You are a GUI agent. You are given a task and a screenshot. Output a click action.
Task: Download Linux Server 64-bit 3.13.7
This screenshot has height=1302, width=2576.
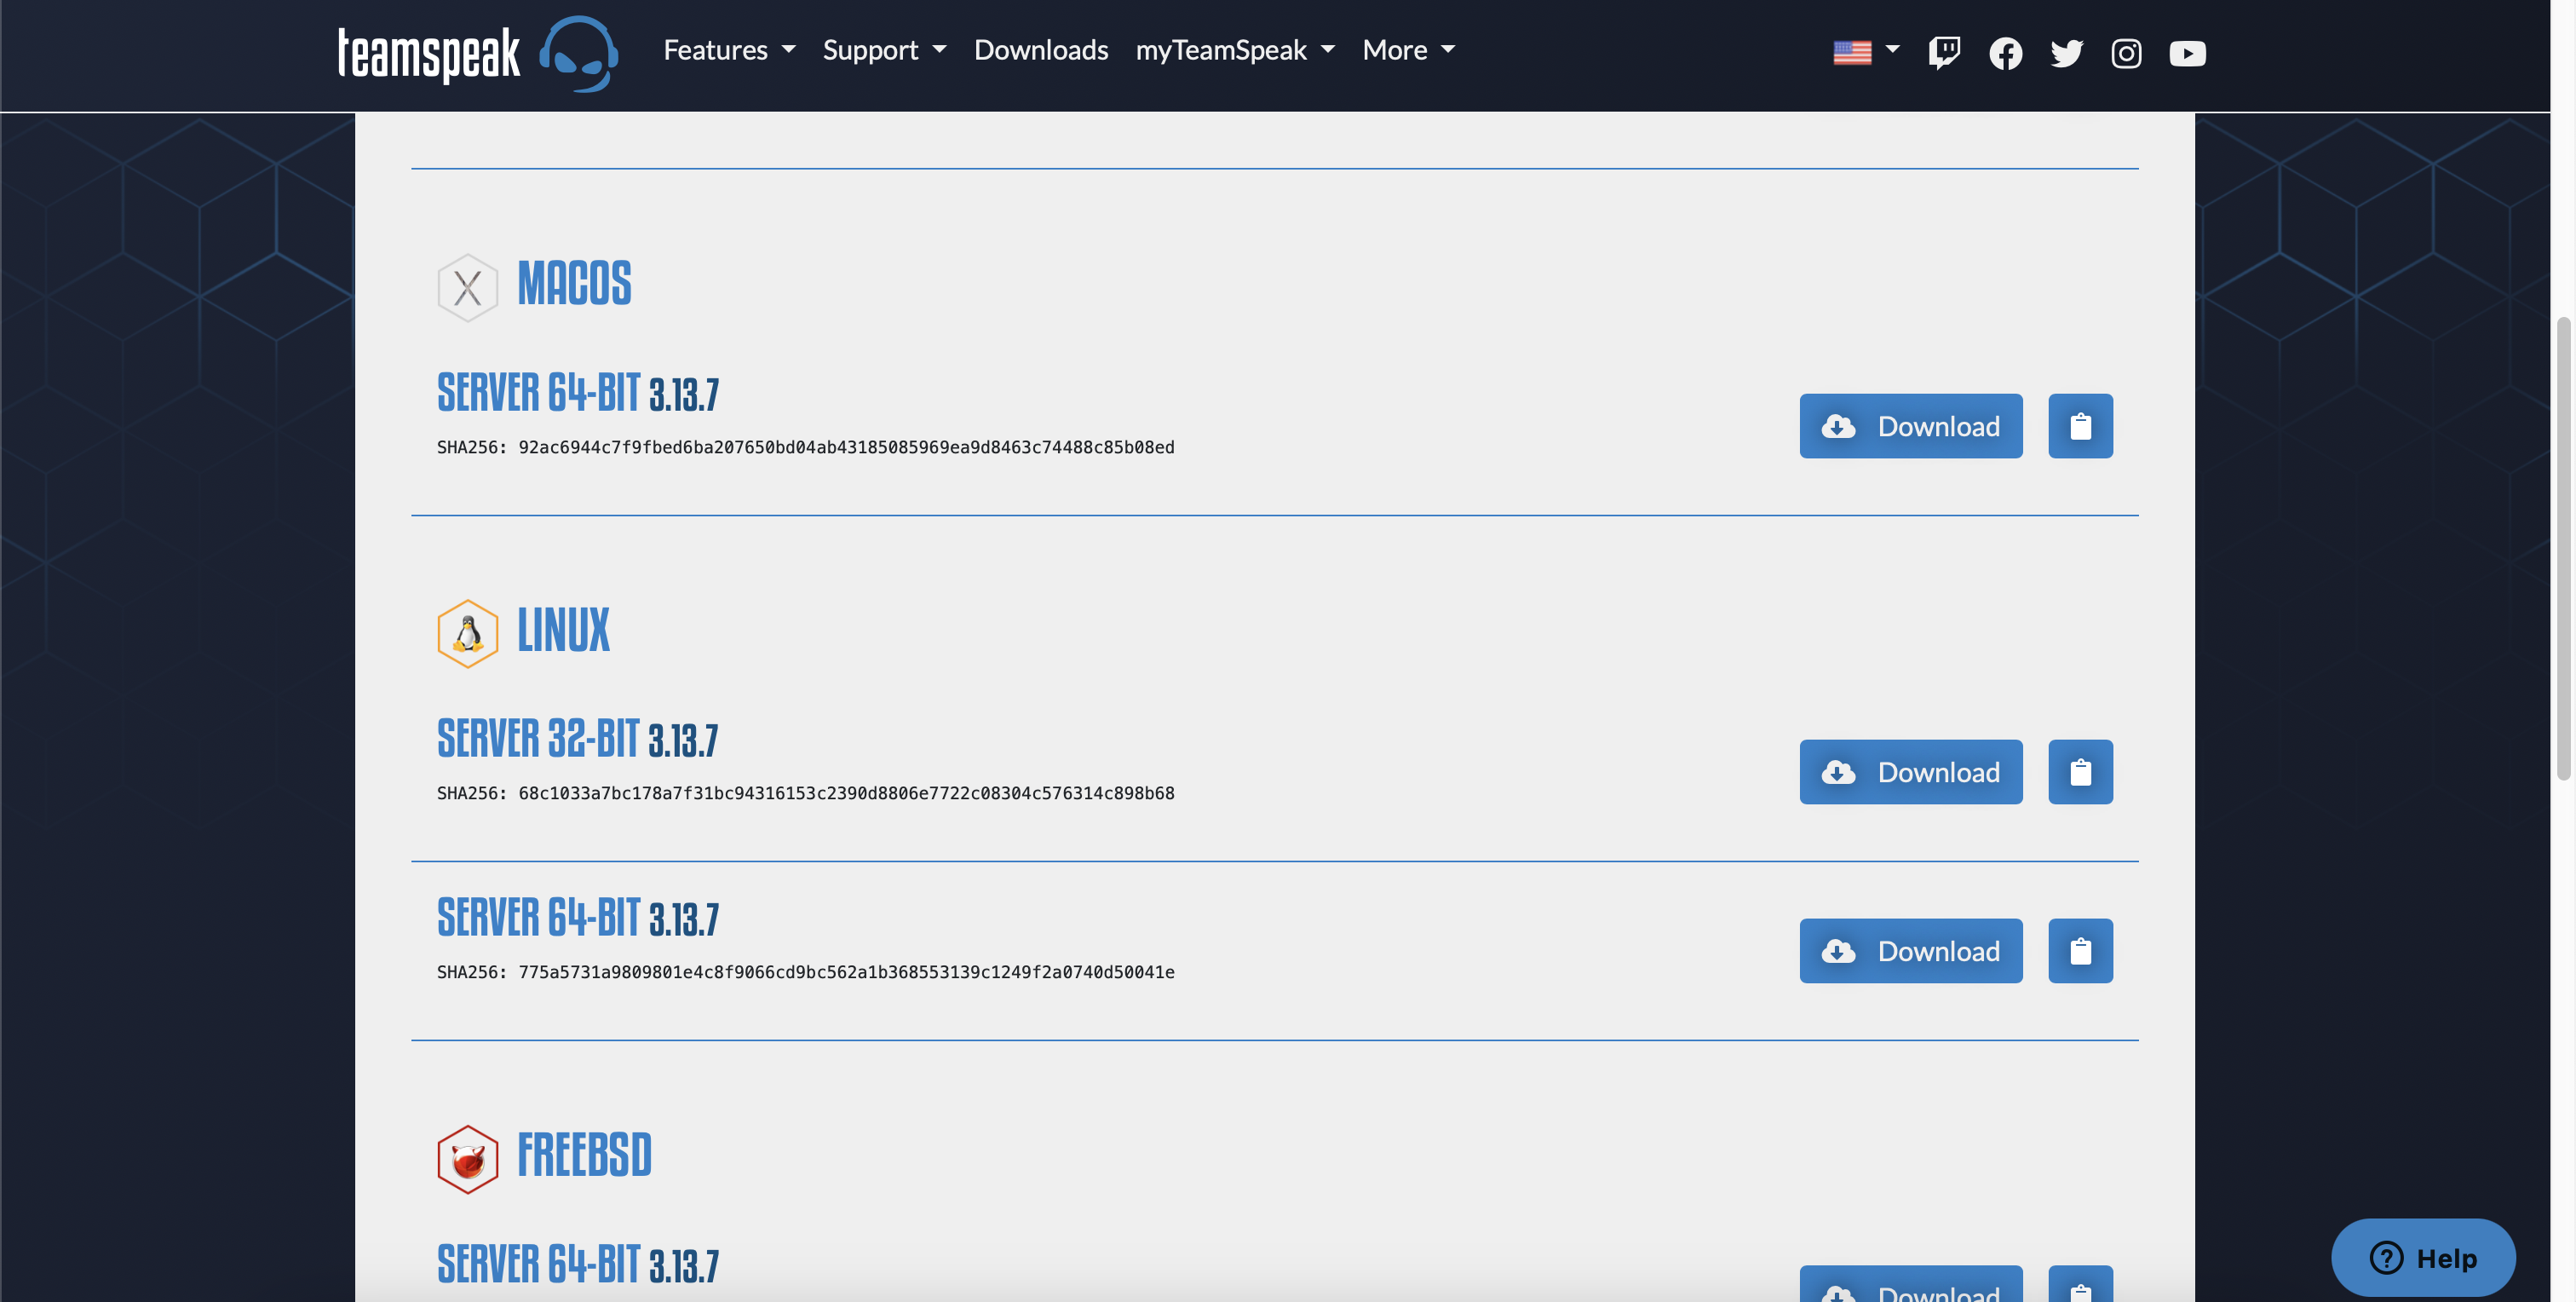pos(1911,951)
